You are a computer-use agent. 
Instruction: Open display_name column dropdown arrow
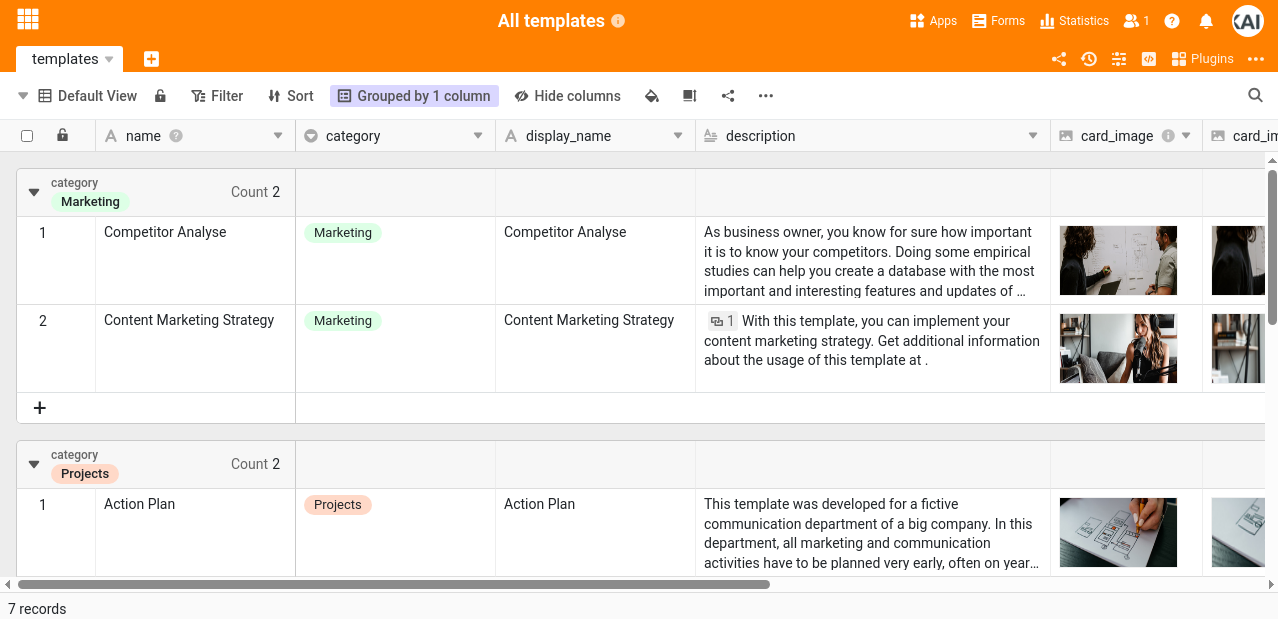pyautogui.click(x=677, y=136)
